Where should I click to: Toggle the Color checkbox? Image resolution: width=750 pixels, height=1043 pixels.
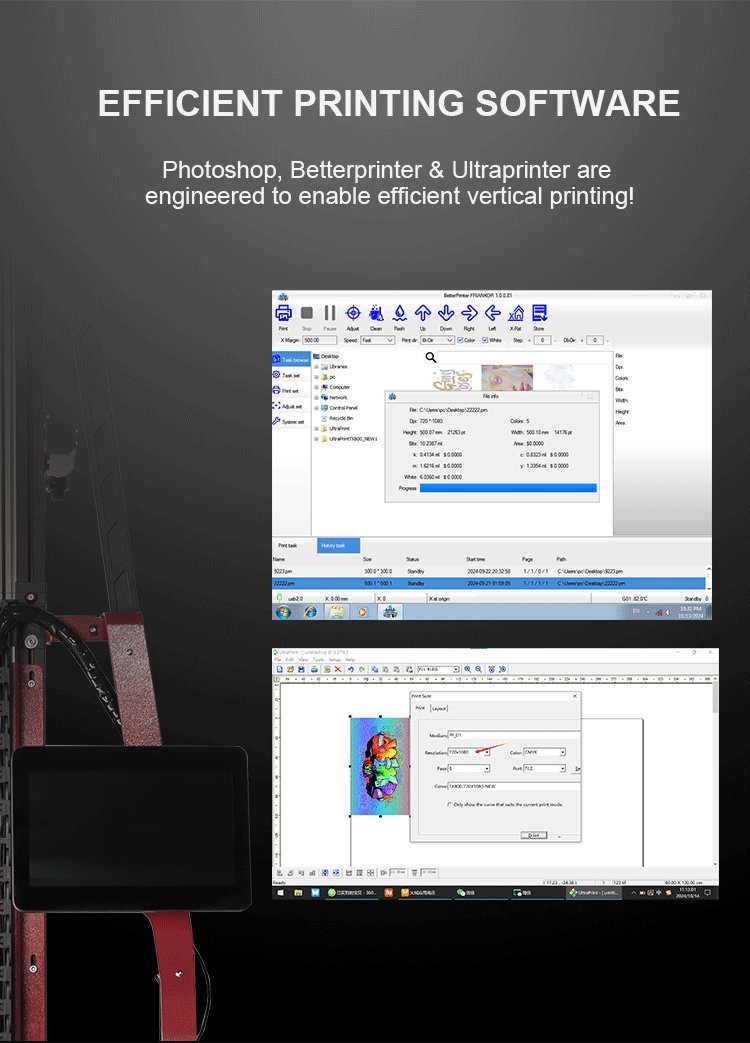click(x=460, y=340)
